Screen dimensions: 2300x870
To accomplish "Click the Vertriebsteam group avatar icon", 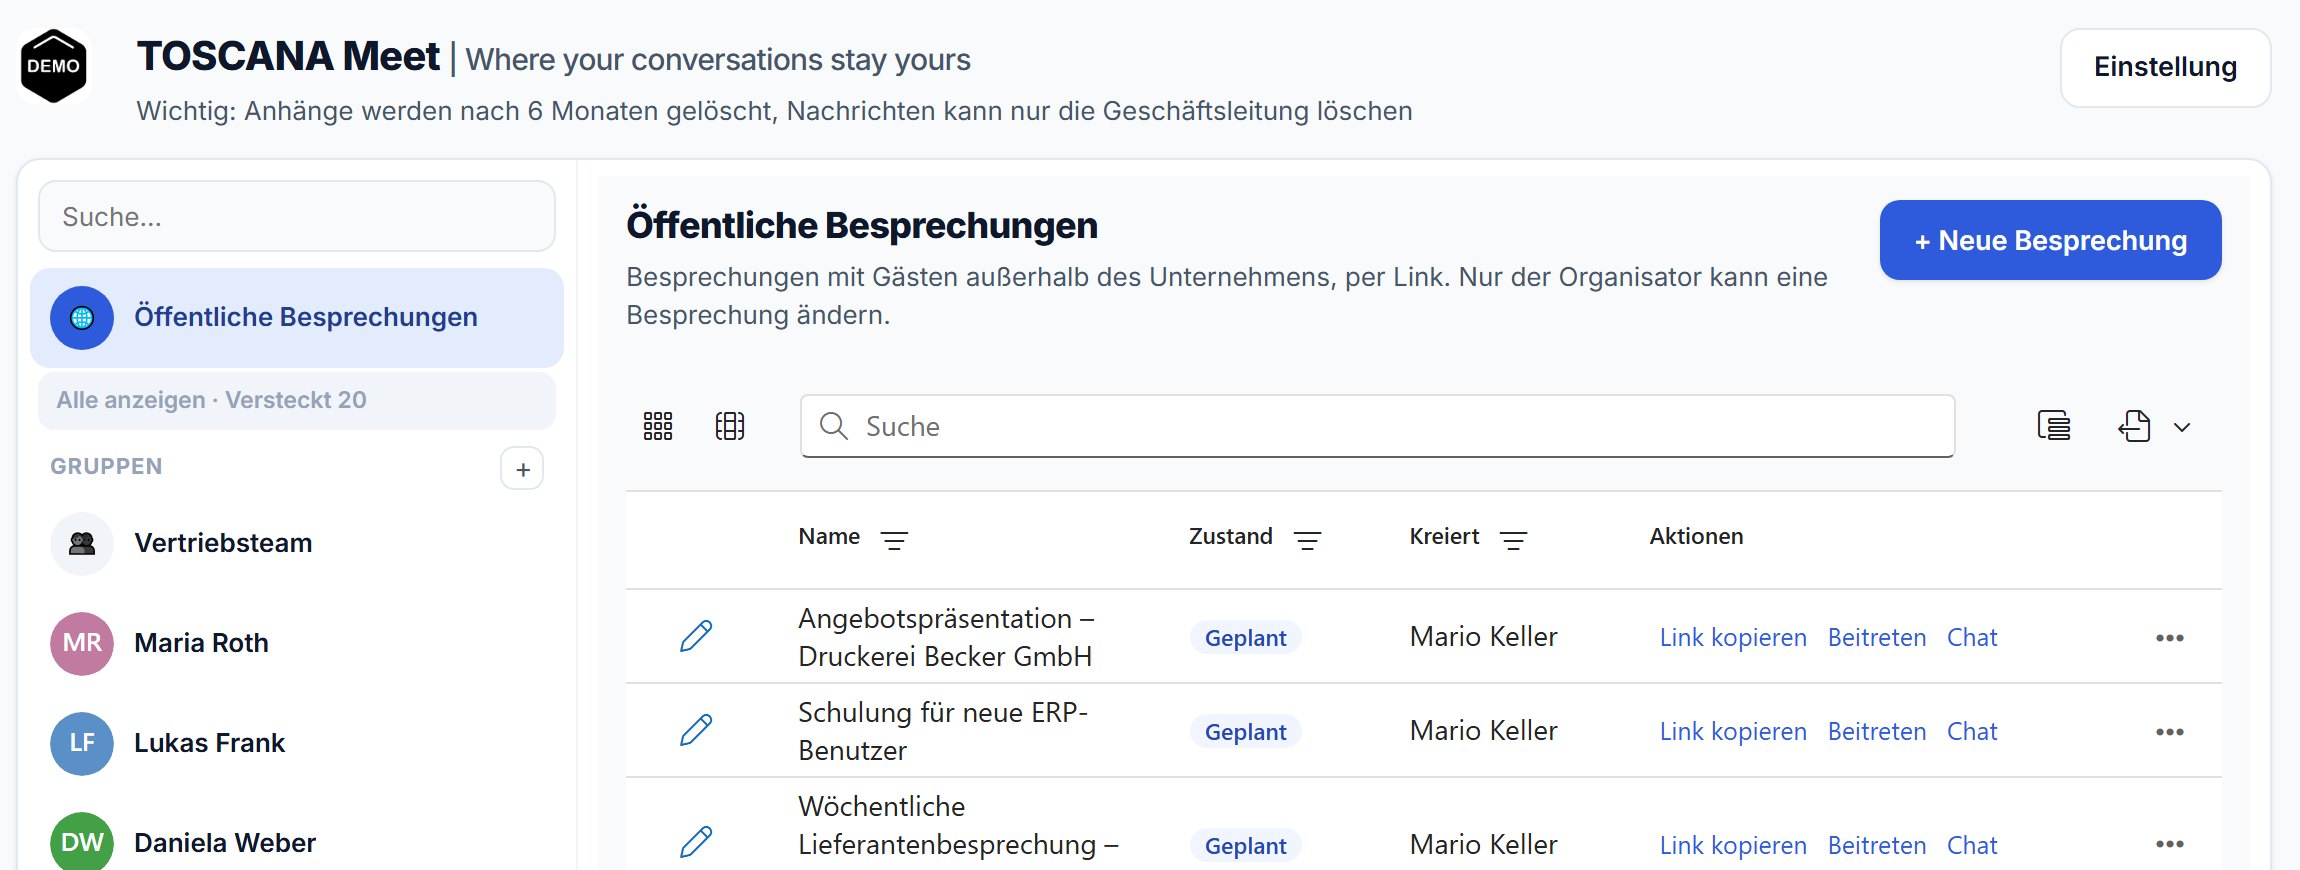I will (82, 543).
